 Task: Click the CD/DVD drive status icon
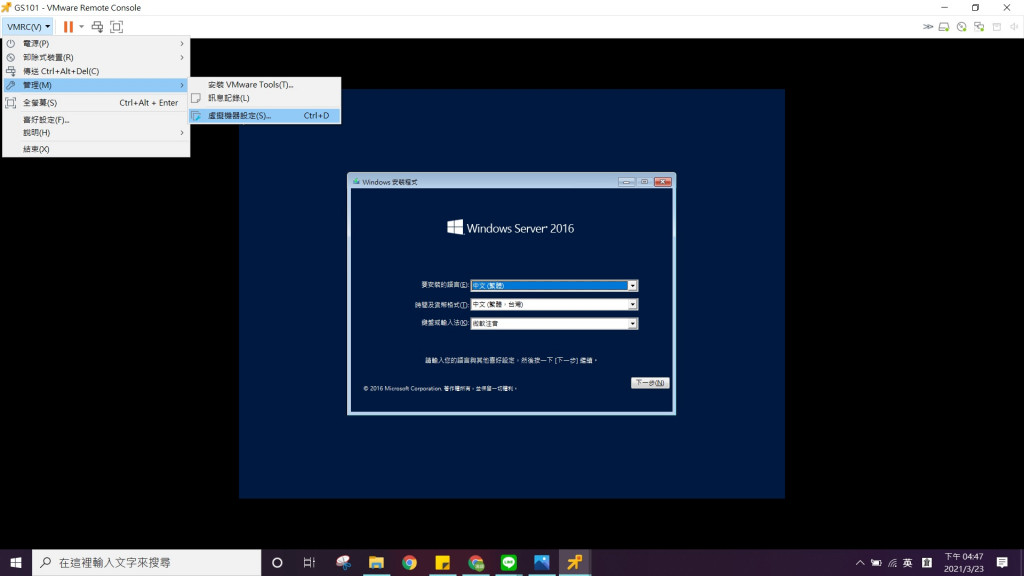point(961,27)
